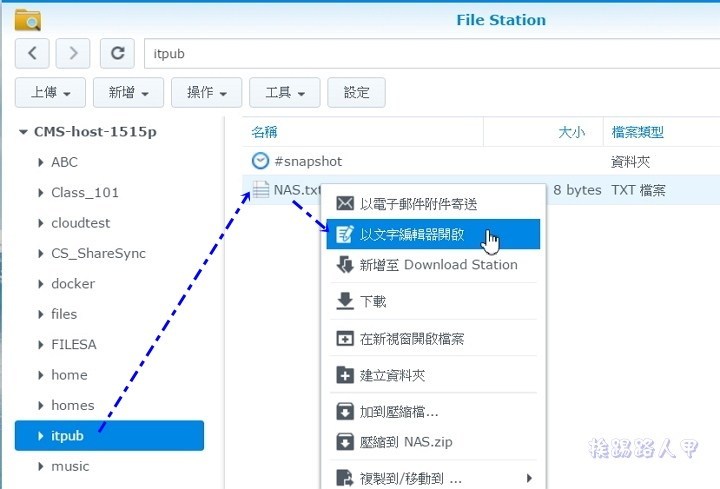Choose 複製到/移動到 ... from context menu
Screen dimensions: 720x489
pos(433,478)
